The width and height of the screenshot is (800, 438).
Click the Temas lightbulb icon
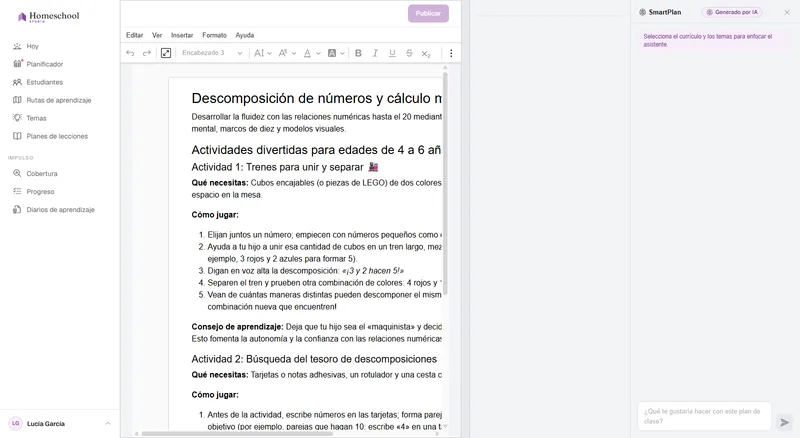click(x=17, y=118)
